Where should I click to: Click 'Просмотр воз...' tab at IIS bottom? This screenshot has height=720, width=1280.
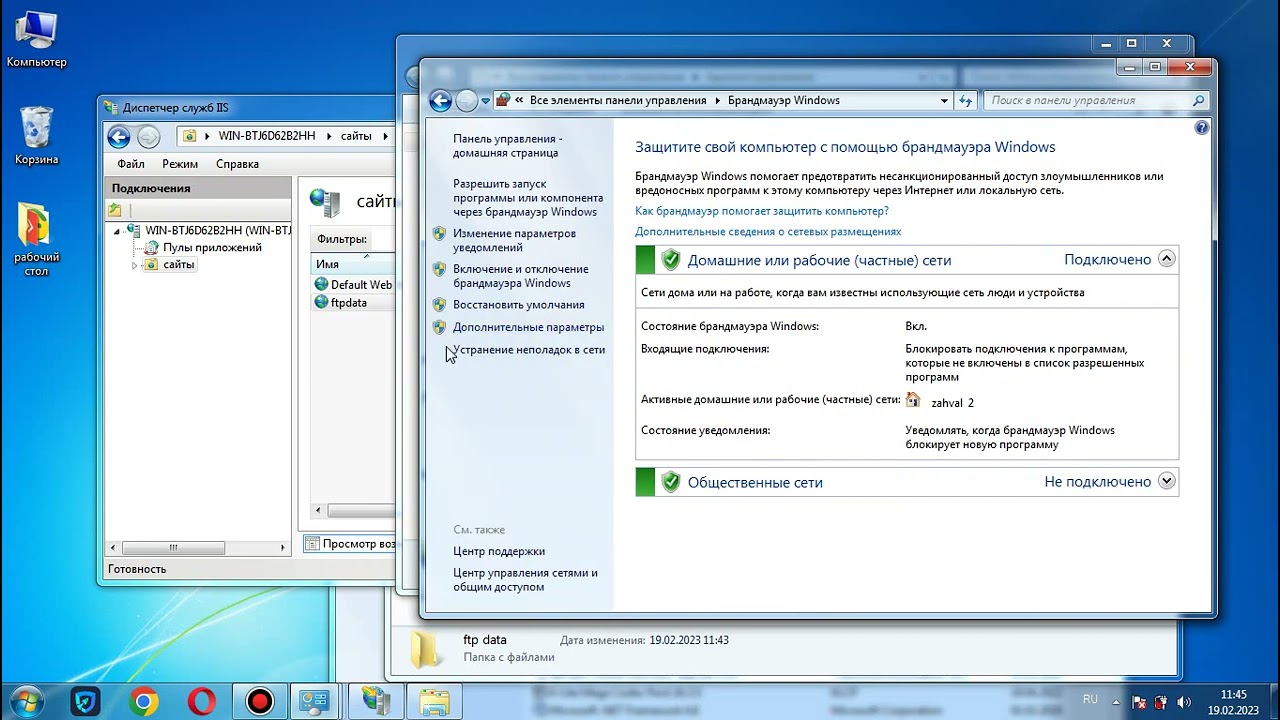tap(350, 544)
